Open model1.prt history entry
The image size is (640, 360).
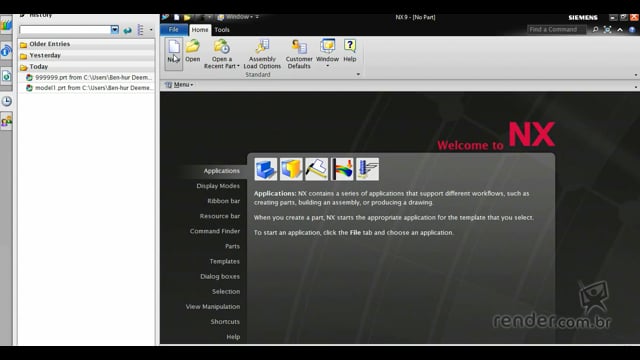tap(89, 88)
